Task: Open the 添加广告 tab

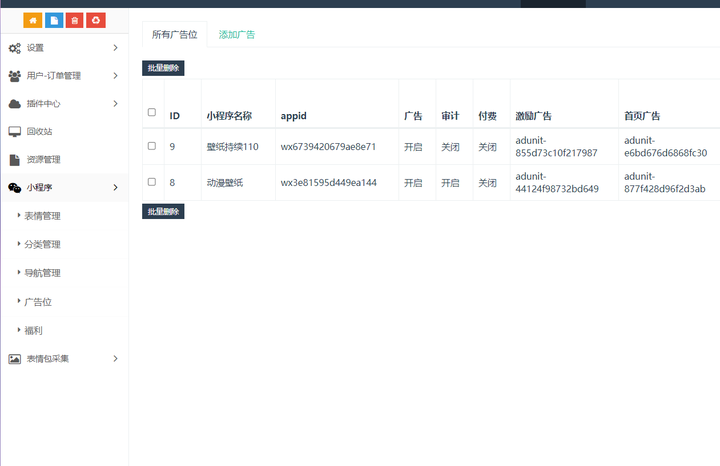Action: tap(236, 34)
